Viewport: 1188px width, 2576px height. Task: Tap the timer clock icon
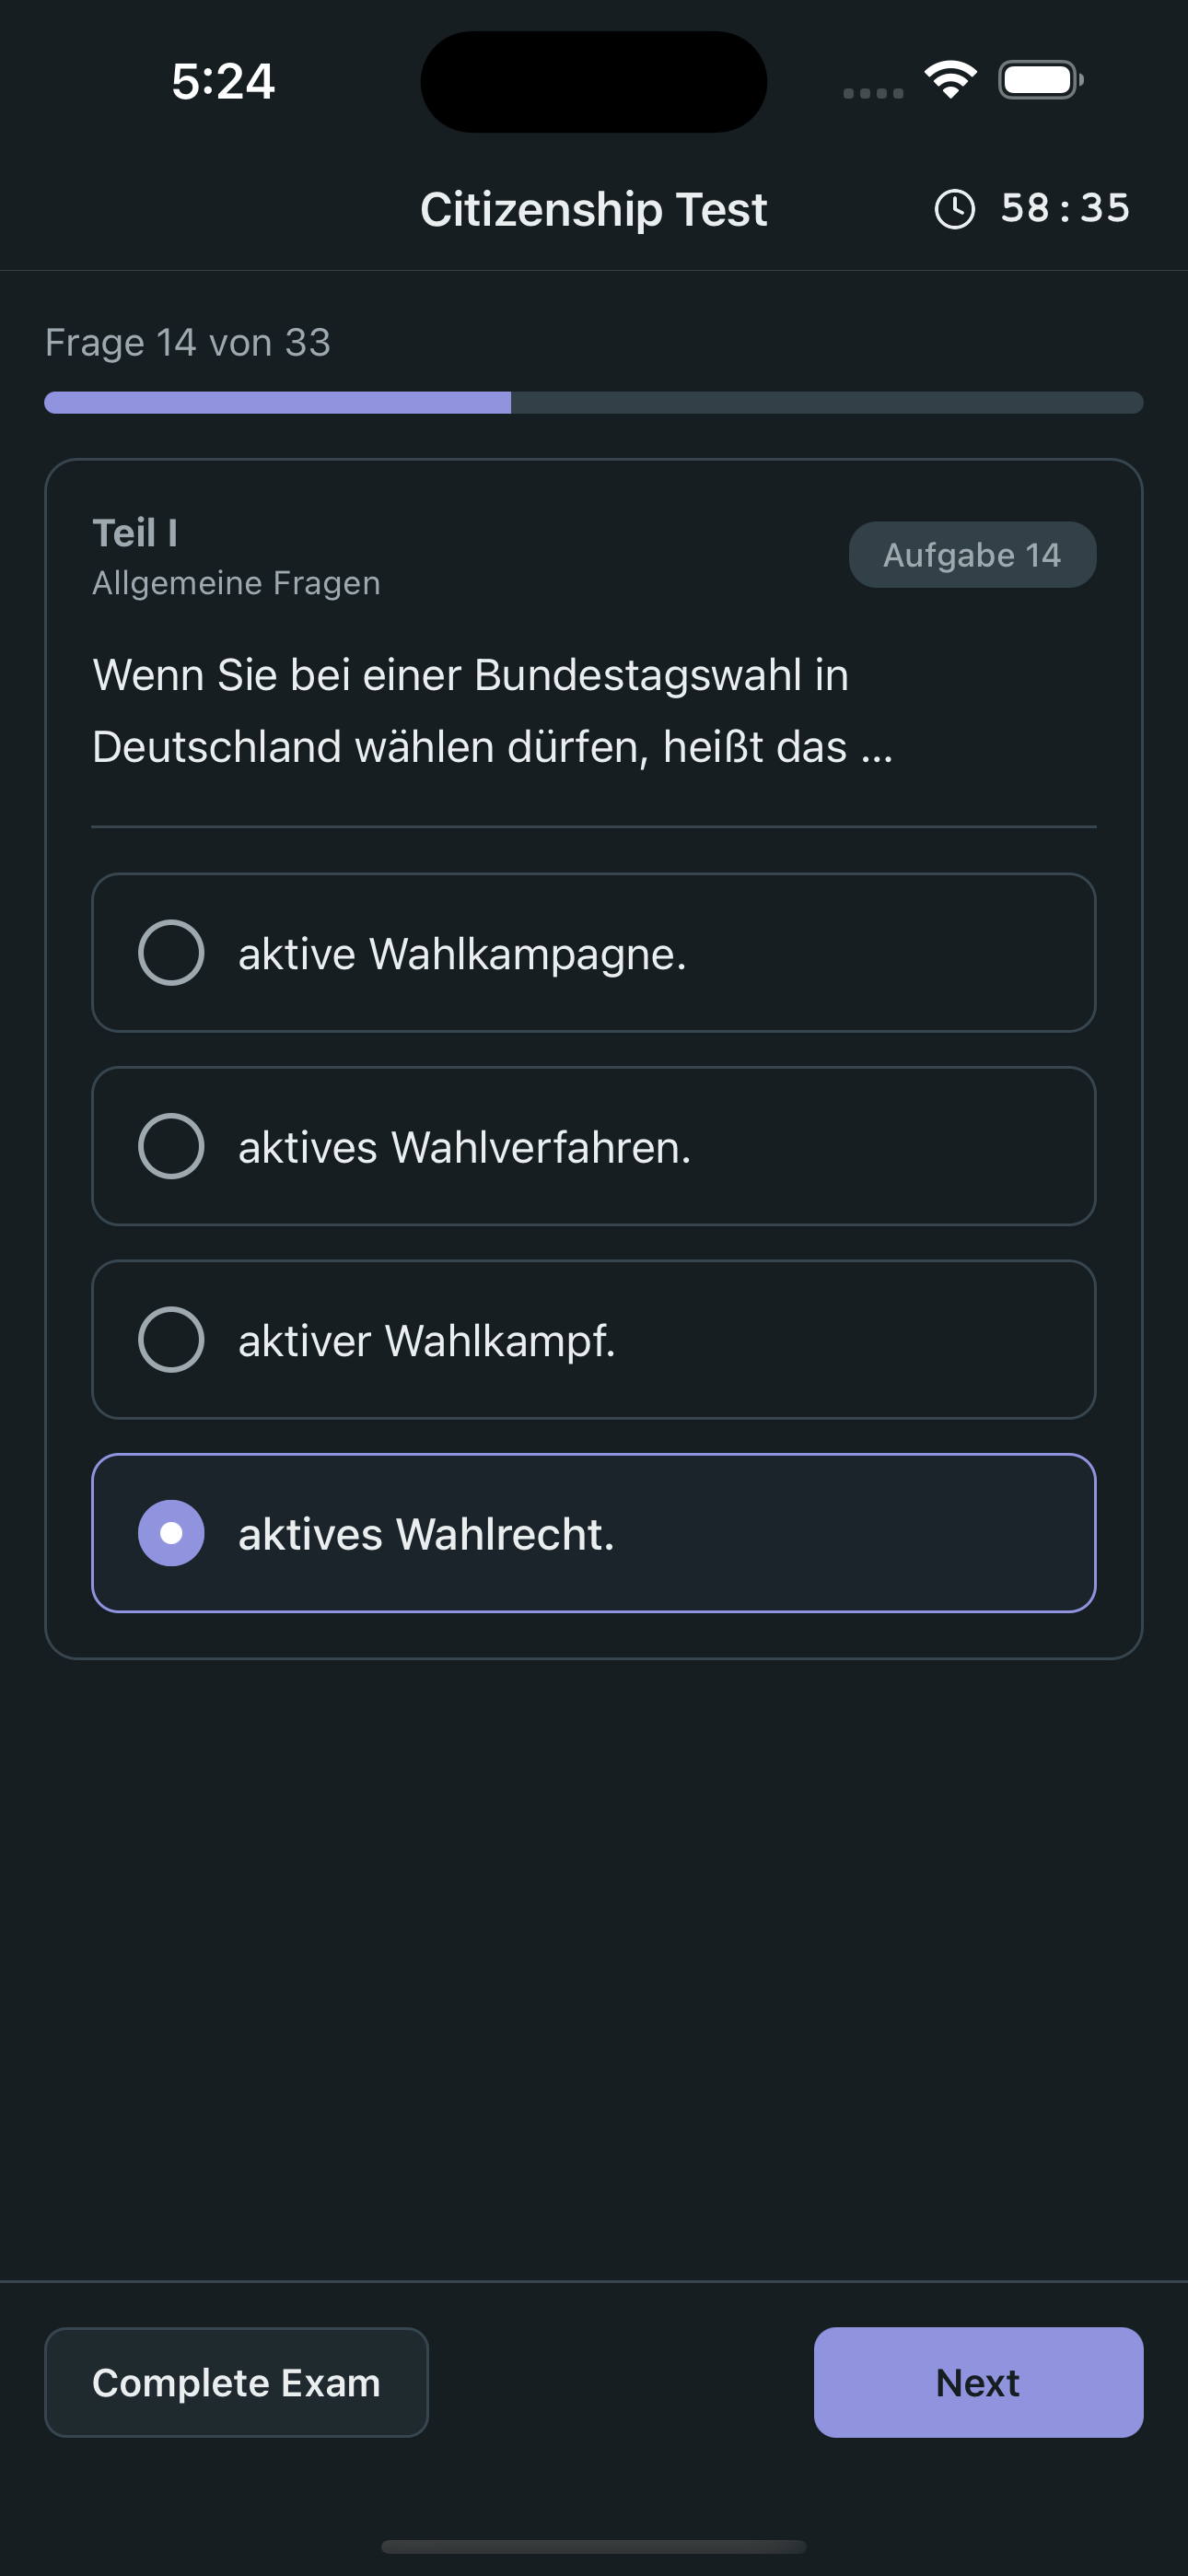(x=954, y=209)
